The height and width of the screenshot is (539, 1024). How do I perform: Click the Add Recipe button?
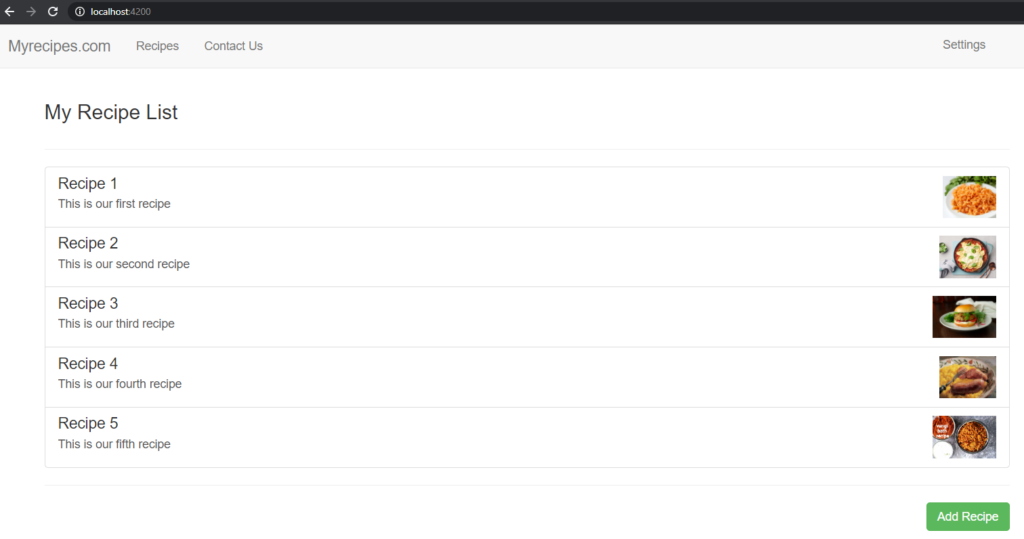tap(968, 516)
